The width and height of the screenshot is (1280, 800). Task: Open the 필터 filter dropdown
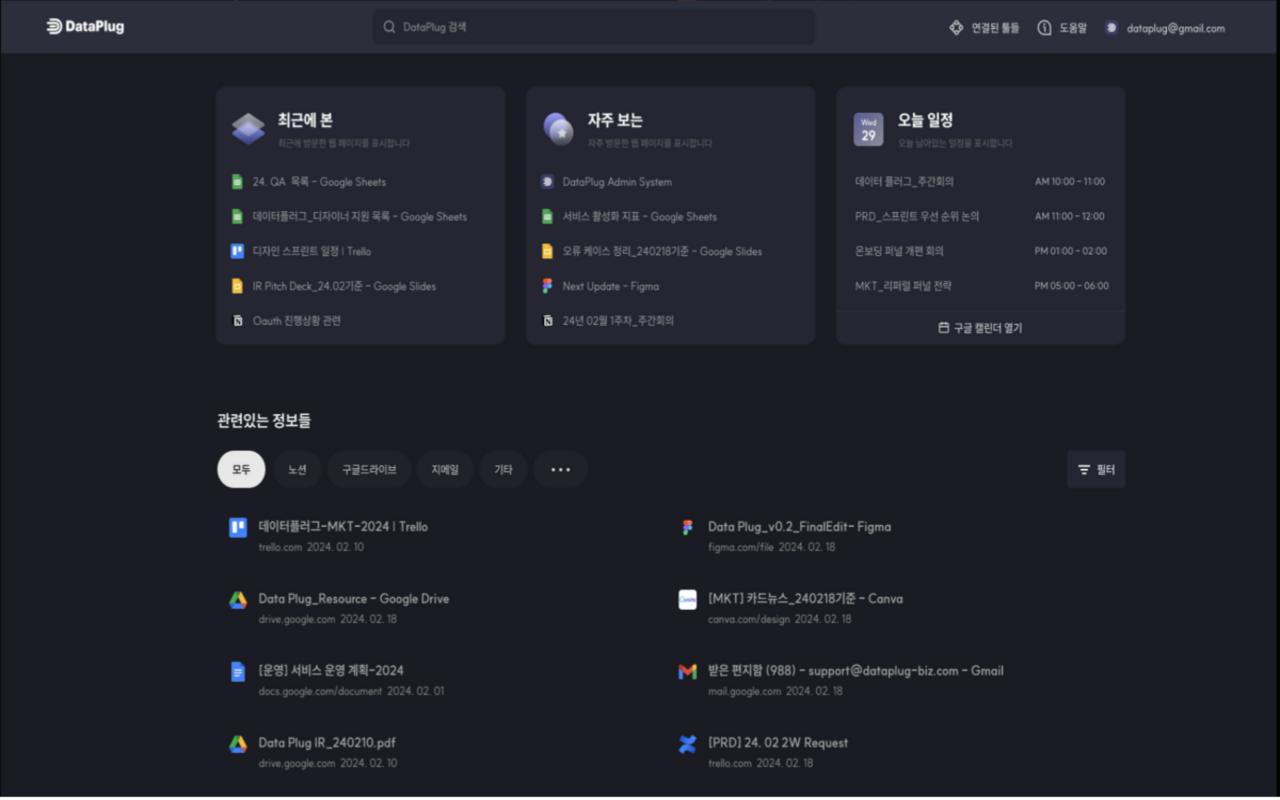tap(1096, 468)
